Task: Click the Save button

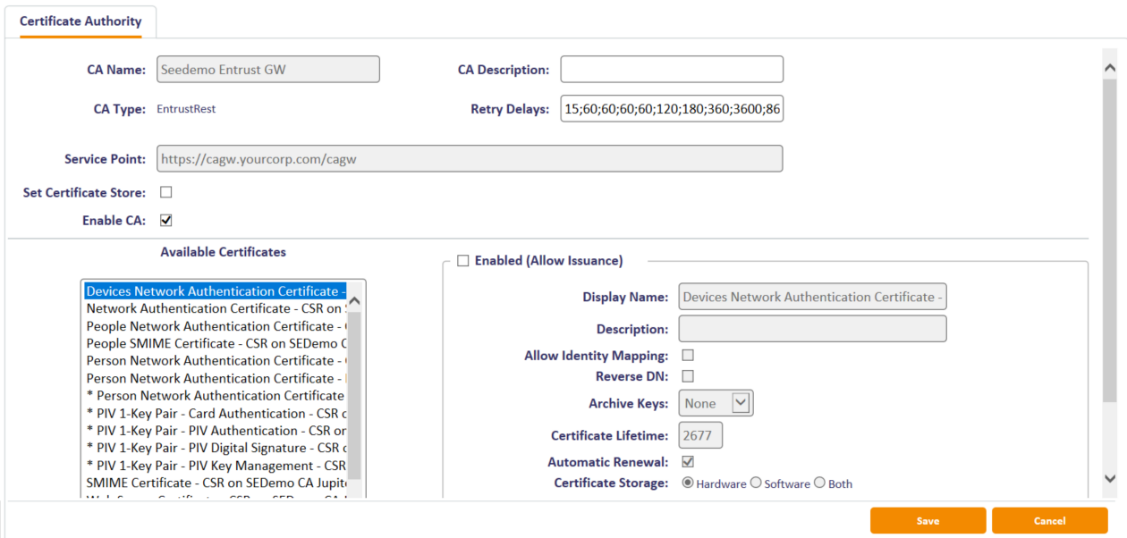Action: (927, 521)
